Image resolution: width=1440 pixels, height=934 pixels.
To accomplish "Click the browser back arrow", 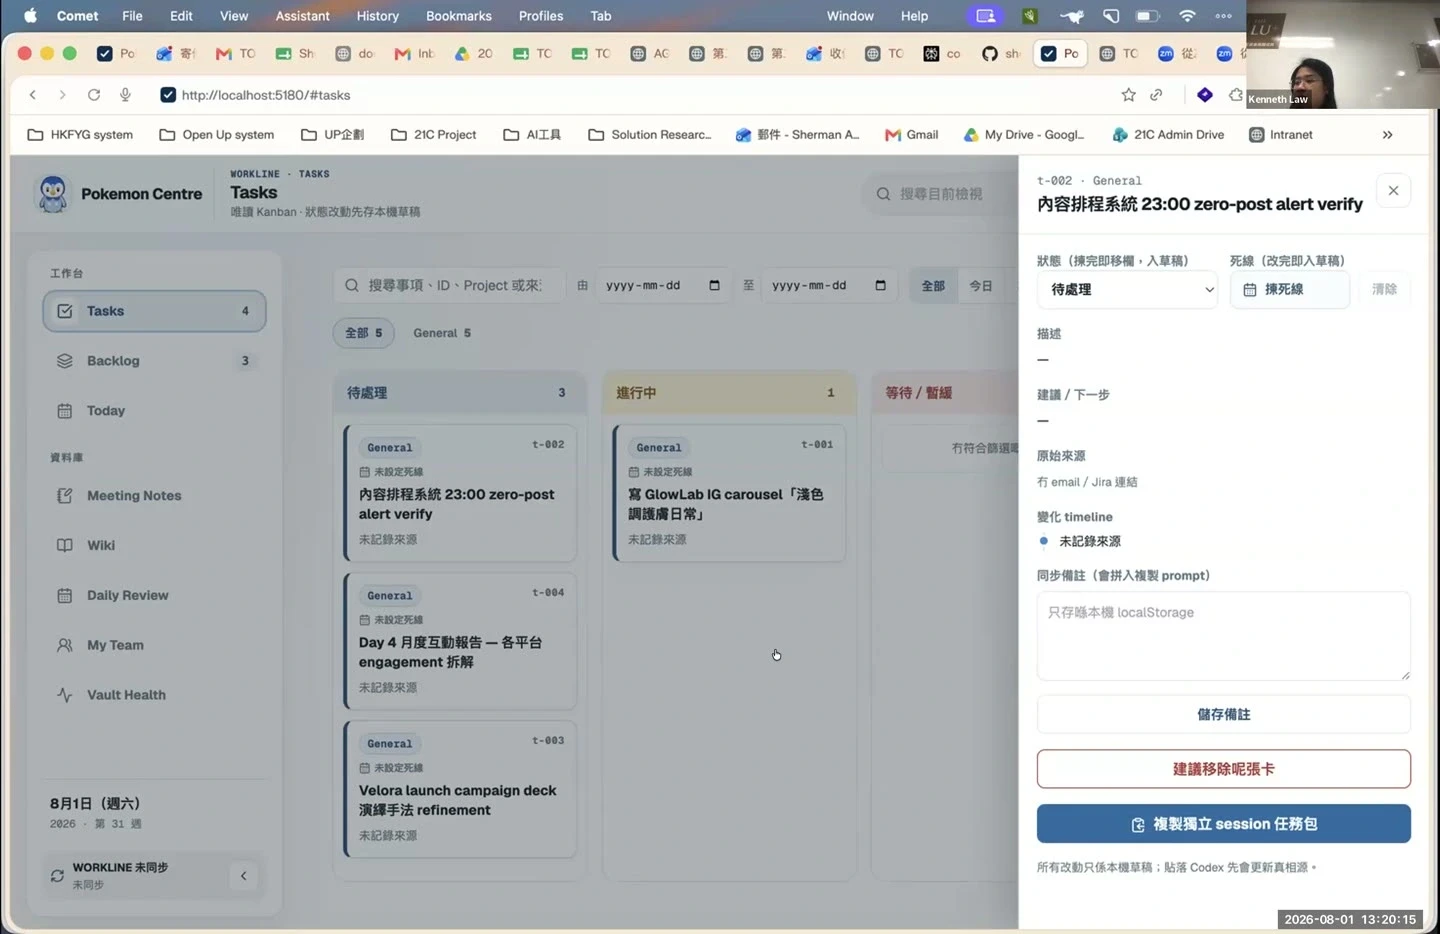I will click(x=33, y=95).
